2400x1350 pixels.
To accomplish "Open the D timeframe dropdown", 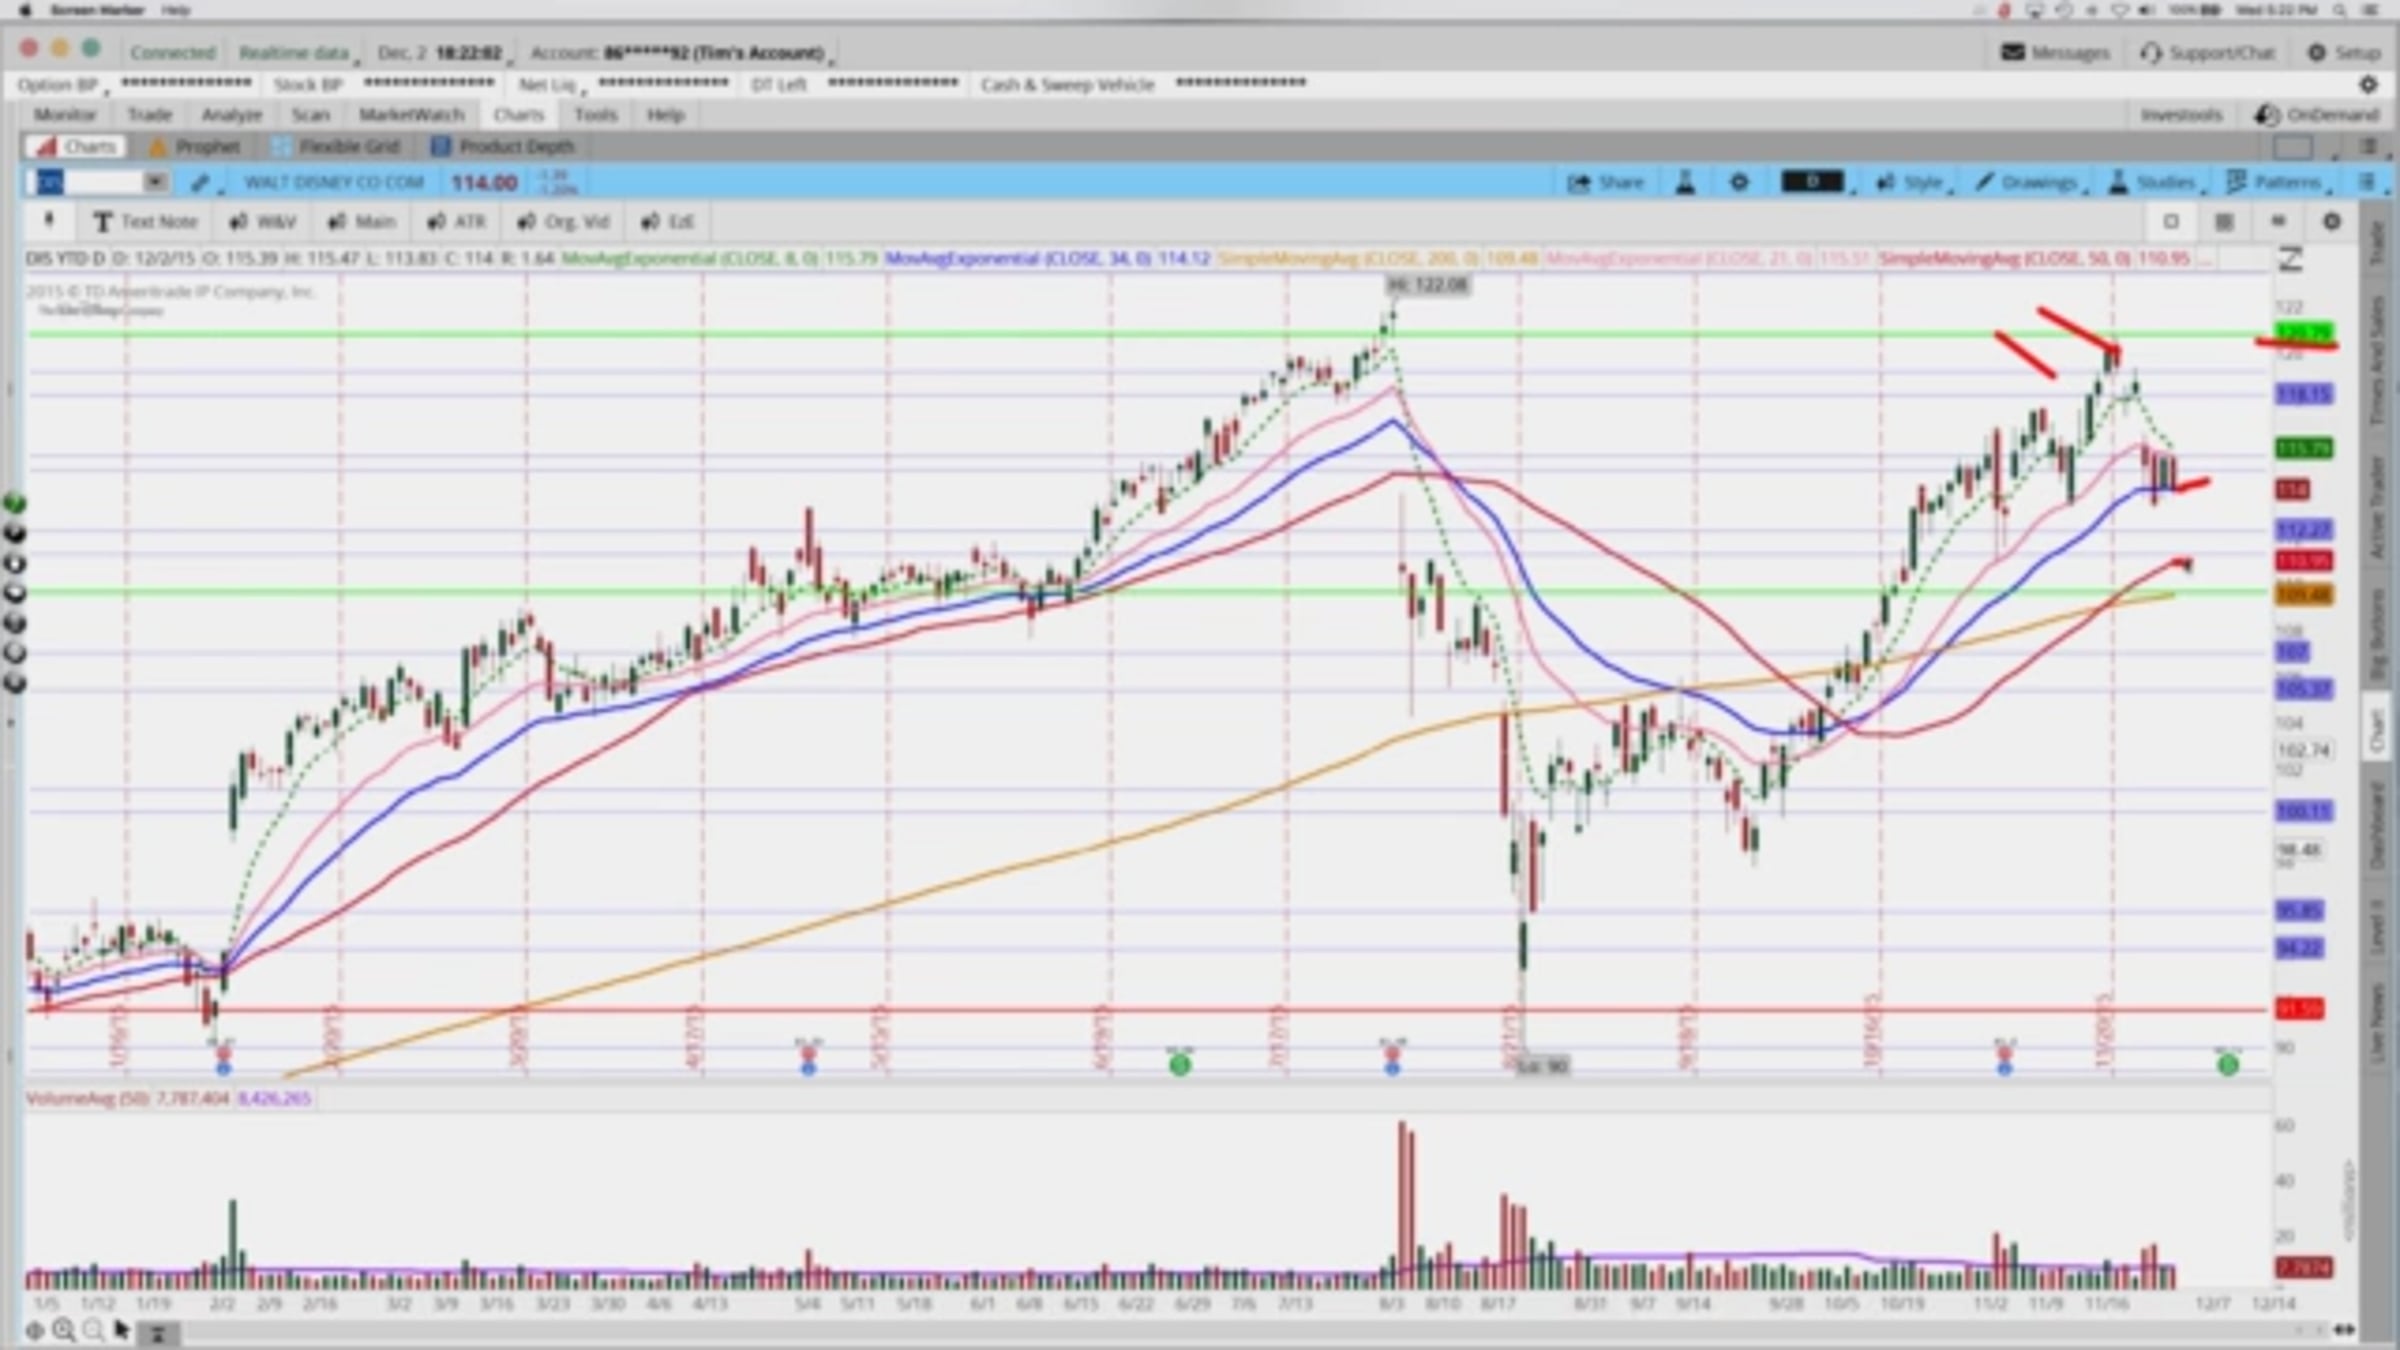I will (1814, 182).
